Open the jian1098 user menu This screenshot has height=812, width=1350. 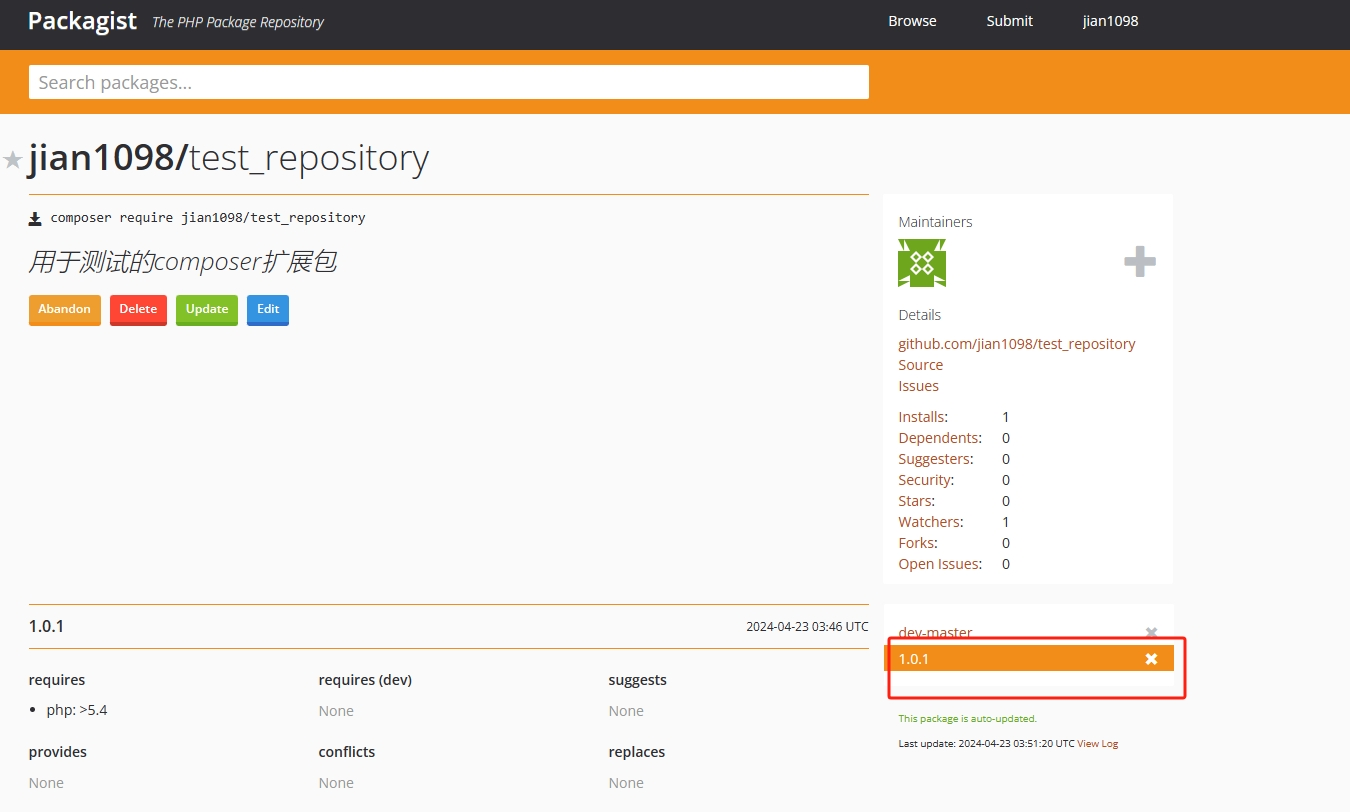(x=1110, y=21)
